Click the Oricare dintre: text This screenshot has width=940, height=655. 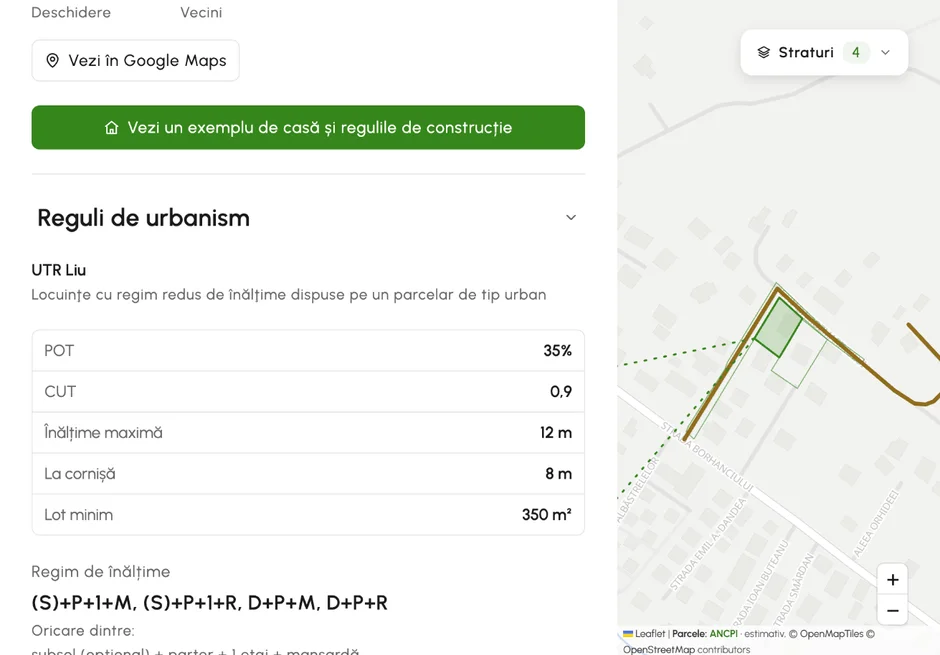(83, 631)
